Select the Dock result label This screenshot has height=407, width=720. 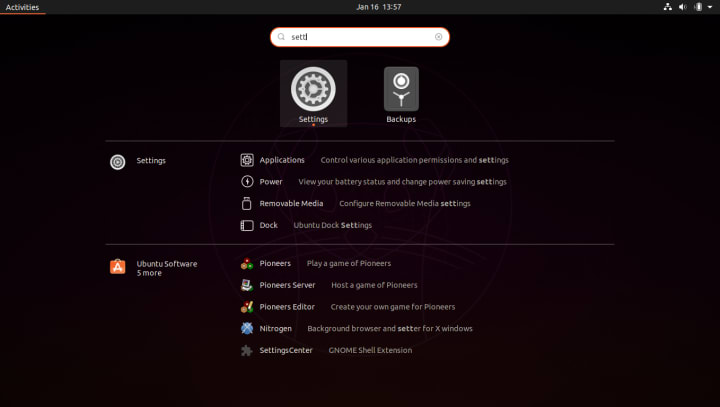(x=269, y=225)
